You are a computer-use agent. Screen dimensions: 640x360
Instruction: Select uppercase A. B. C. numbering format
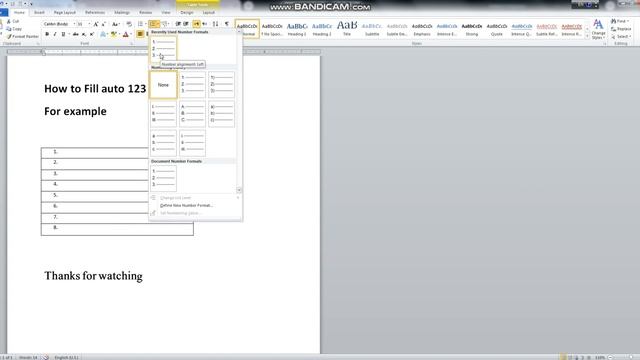[x=192, y=114]
